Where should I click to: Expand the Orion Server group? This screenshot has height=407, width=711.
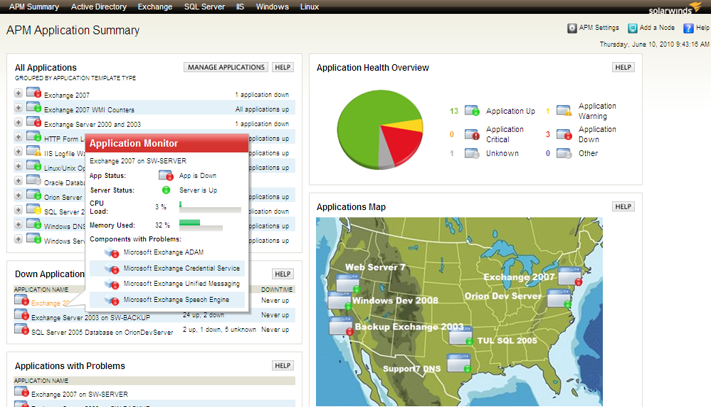click(18, 195)
